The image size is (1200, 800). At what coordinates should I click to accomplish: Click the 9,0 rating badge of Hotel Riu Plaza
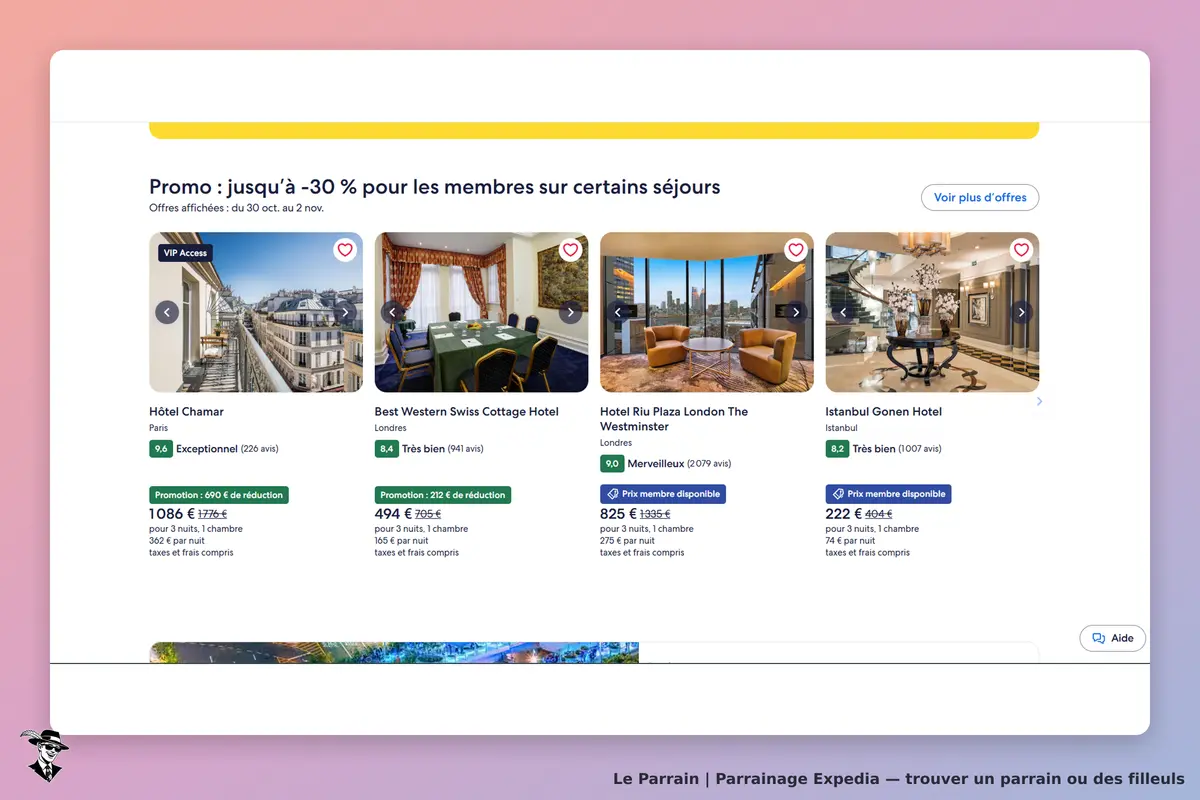coord(612,464)
